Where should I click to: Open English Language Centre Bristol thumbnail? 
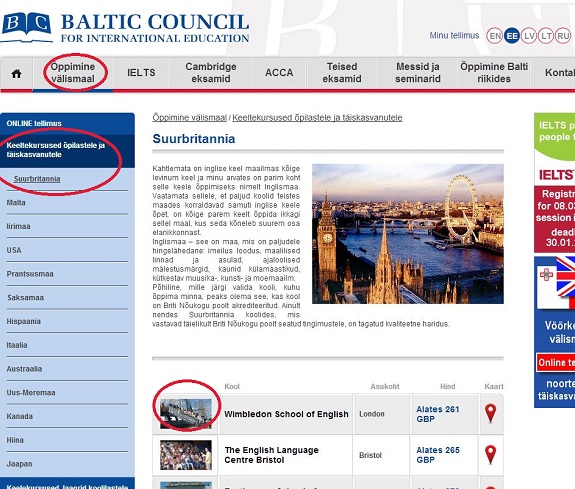click(186, 455)
